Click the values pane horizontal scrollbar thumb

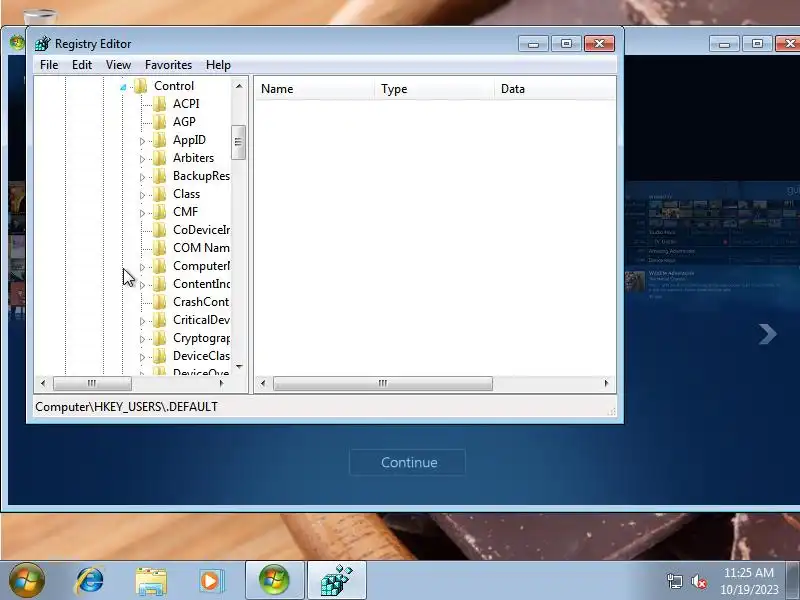coord(383,383)
